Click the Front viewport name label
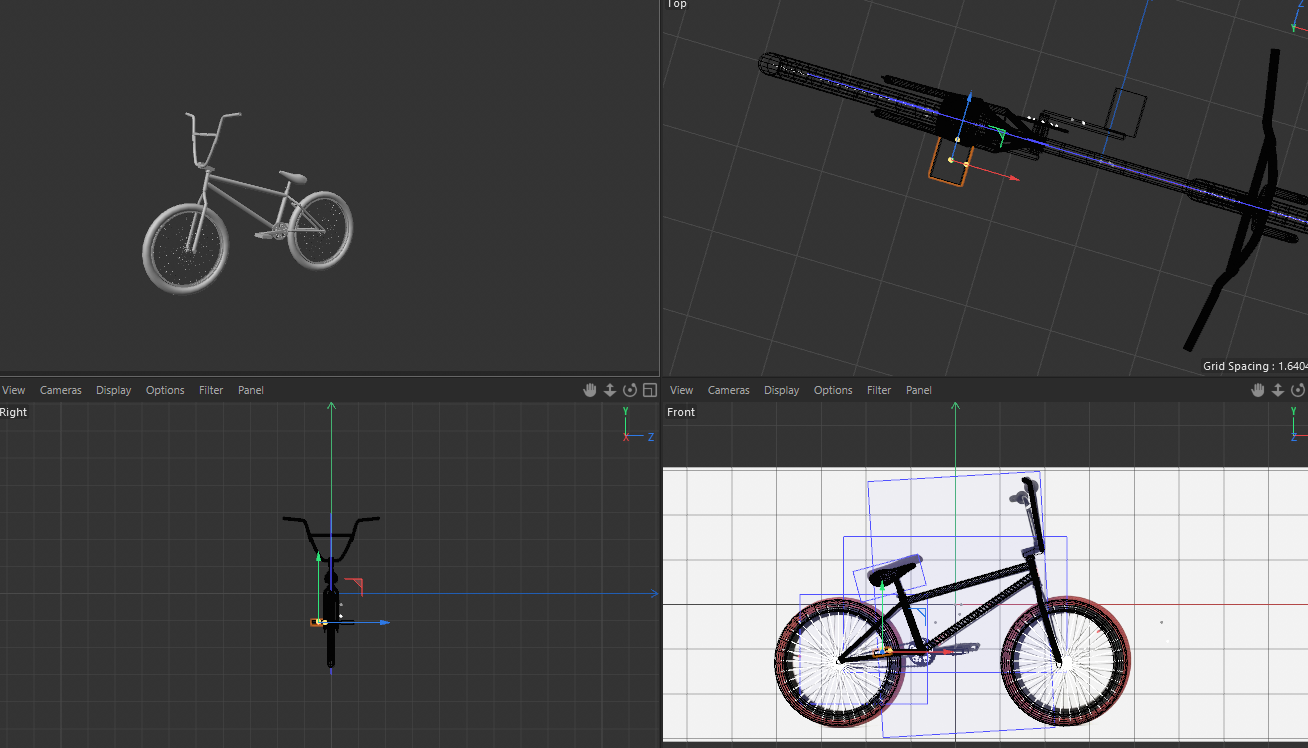This screenshot has width=1308, height=748. (681, 412)
